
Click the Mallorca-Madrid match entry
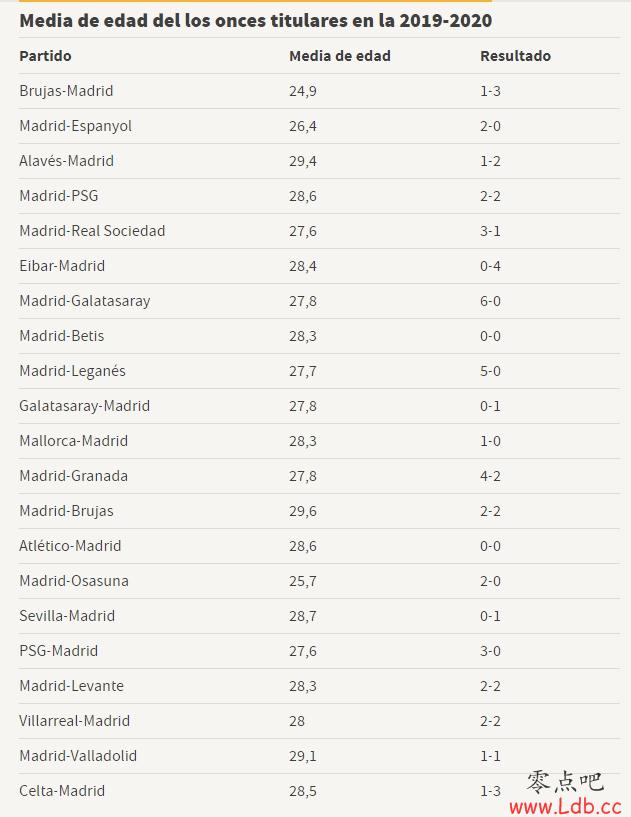(x=73, y=441)
